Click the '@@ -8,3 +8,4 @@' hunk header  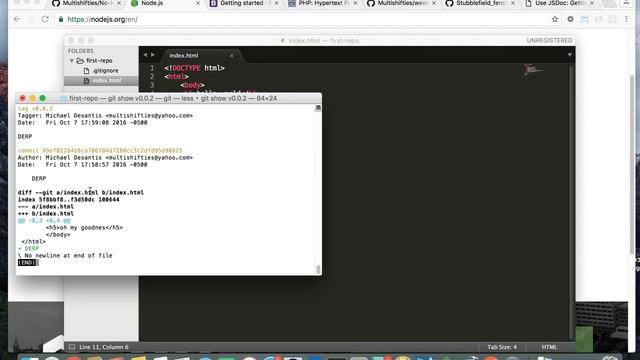[x=44, y=221]
